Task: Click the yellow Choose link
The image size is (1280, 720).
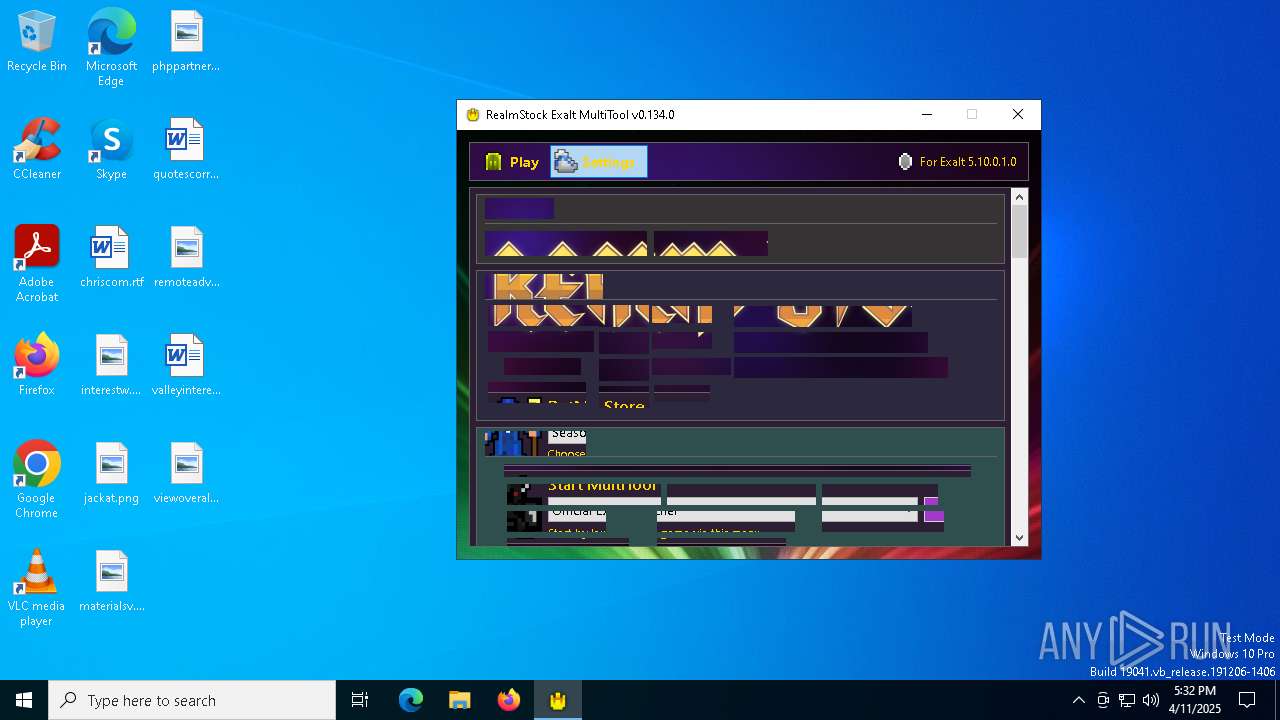Action: tap(566, 453)
